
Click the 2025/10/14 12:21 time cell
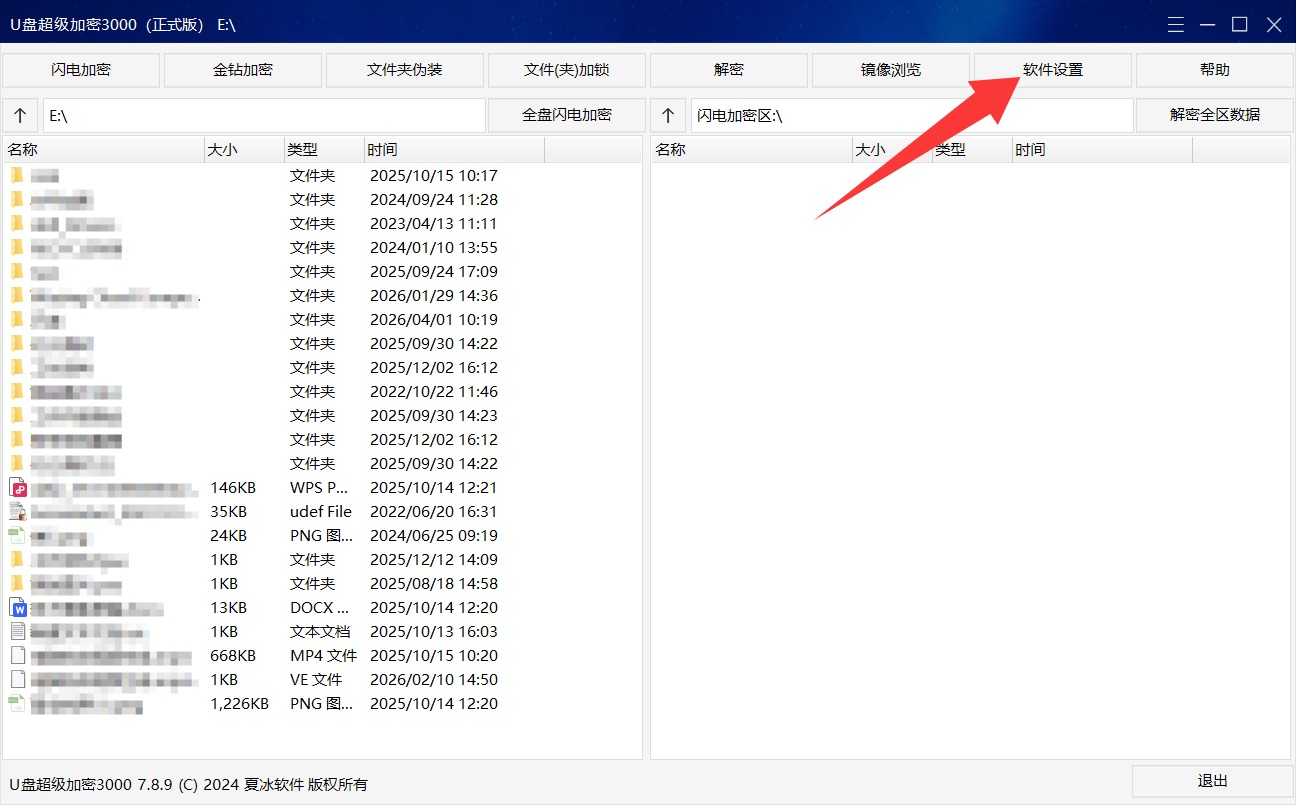[x=434, y=488]
